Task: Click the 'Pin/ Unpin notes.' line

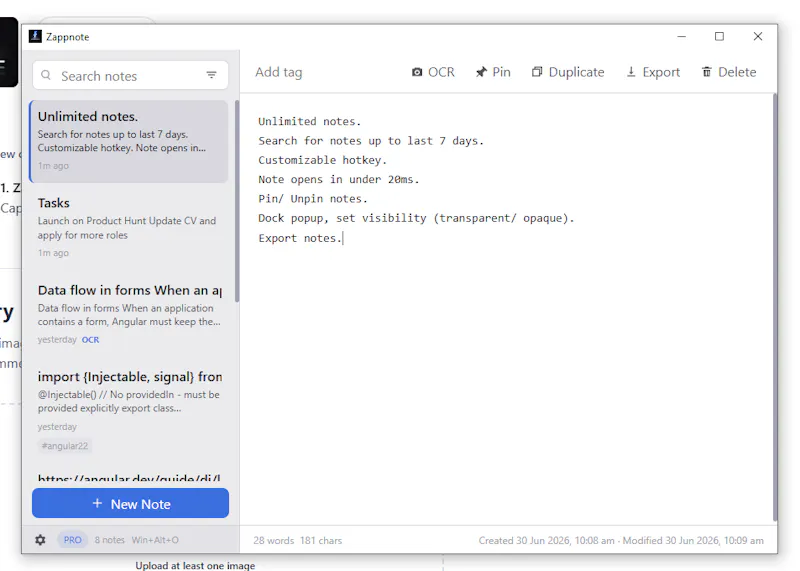Action: tap(313, 199)
